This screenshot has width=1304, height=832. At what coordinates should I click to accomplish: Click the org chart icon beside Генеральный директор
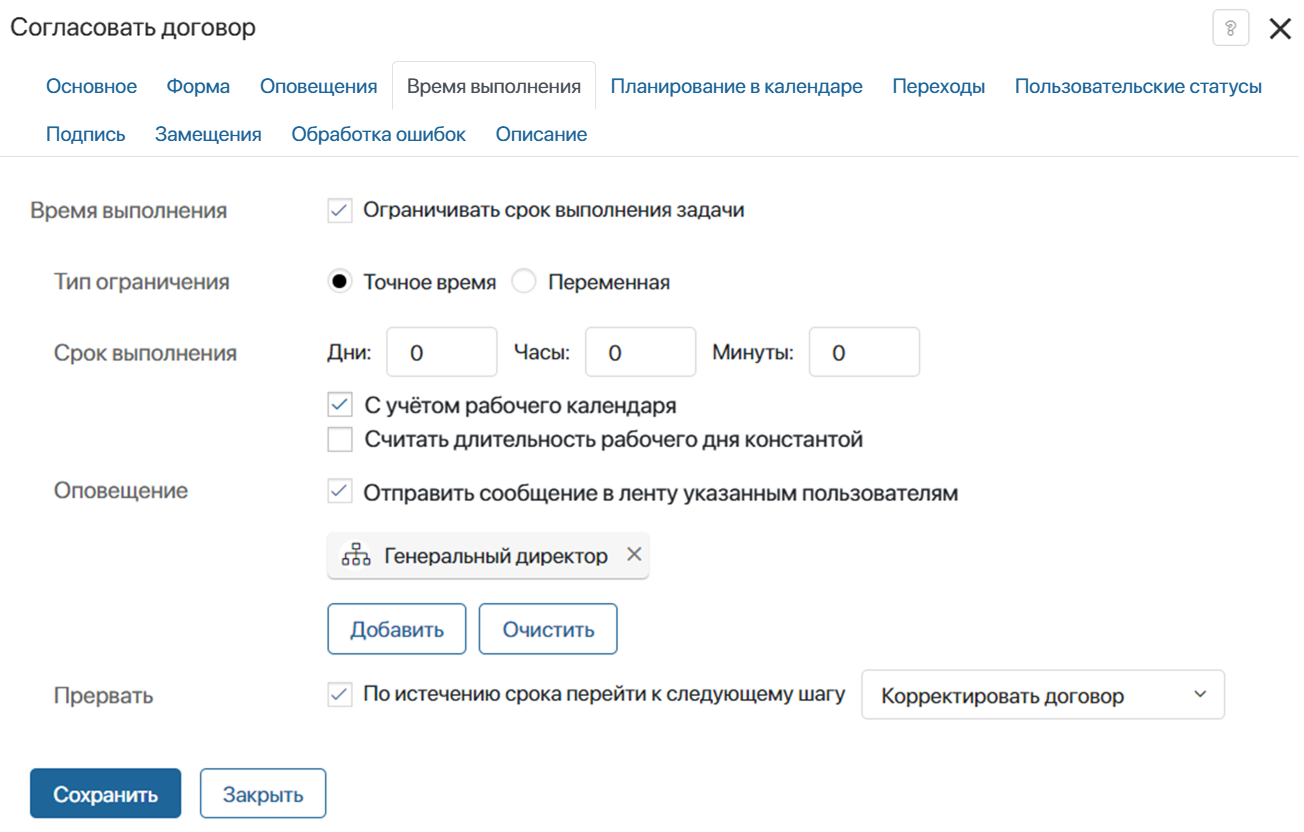[x=356, y=556]
